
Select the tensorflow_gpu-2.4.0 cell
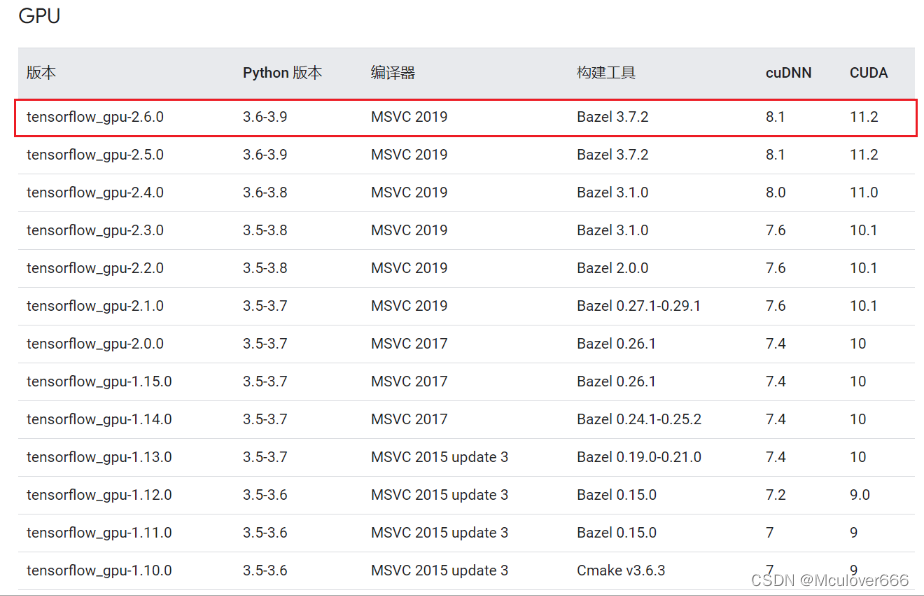point(95,192)
